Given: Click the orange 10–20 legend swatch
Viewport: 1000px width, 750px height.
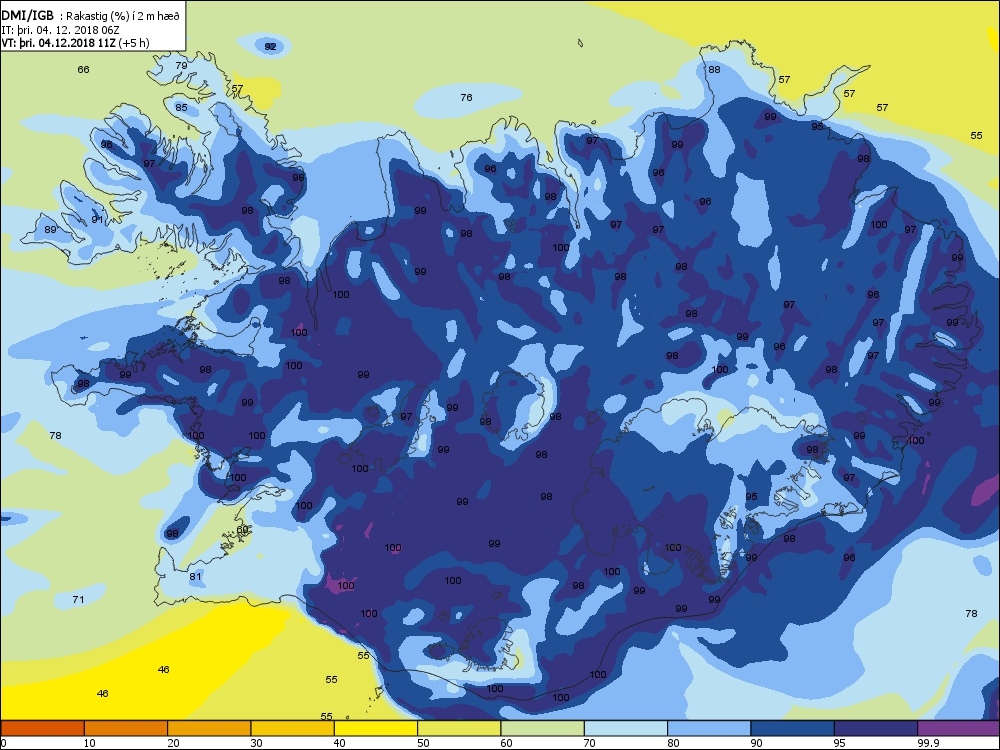Looking at the screenshot, I should (x=126, y=728).
